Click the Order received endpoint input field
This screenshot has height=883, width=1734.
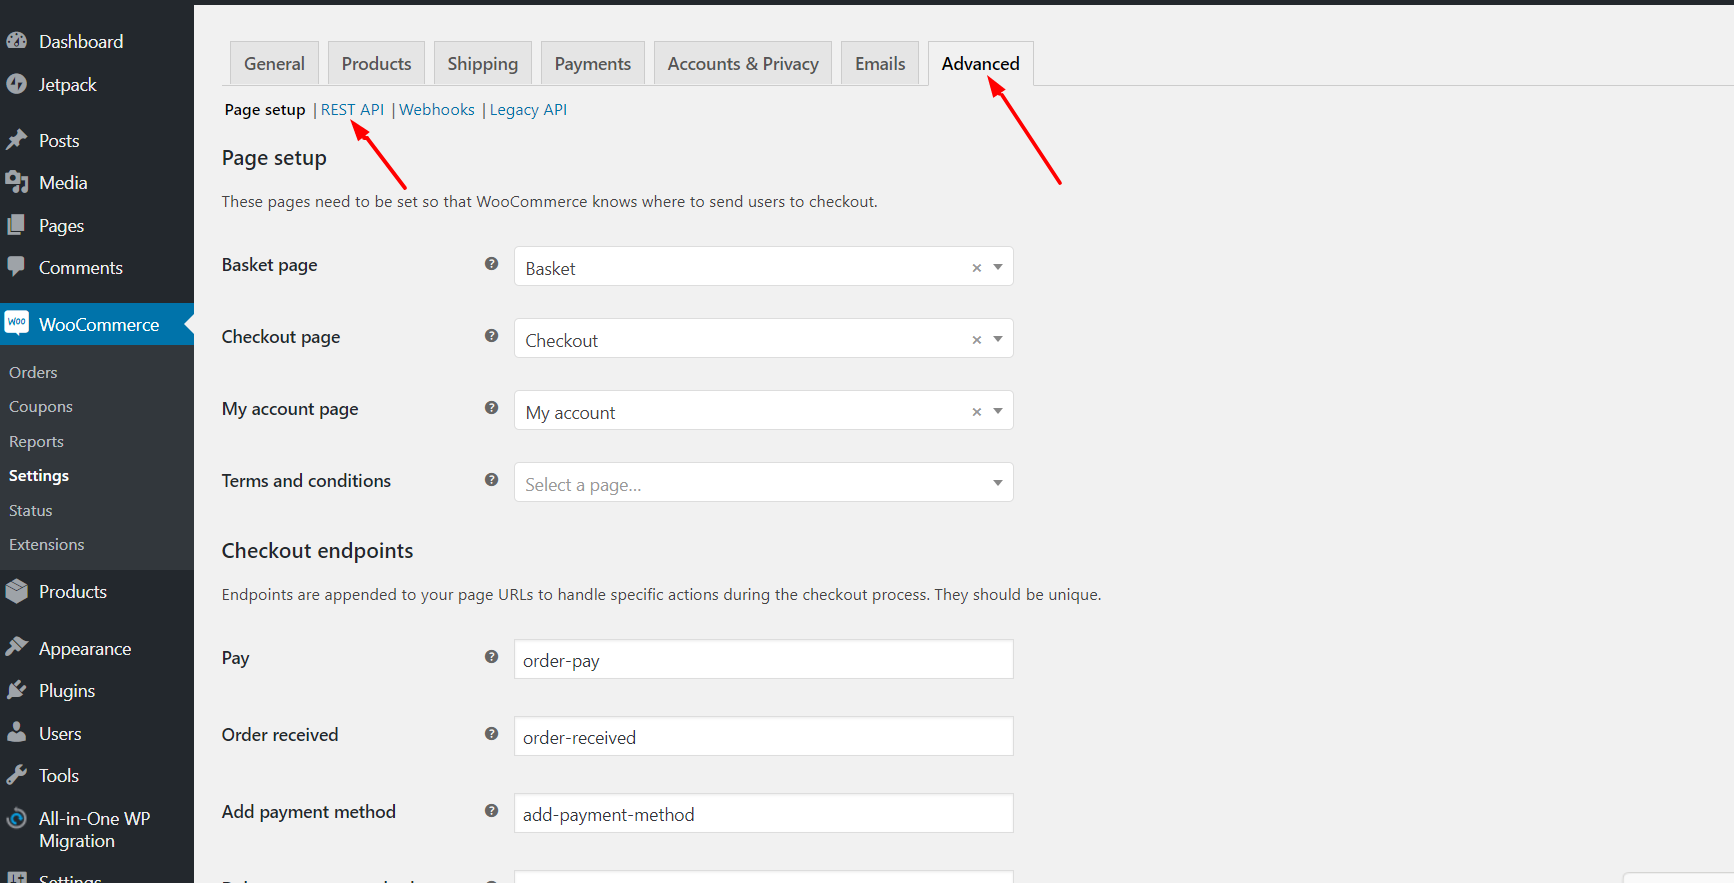click(763, 736)
